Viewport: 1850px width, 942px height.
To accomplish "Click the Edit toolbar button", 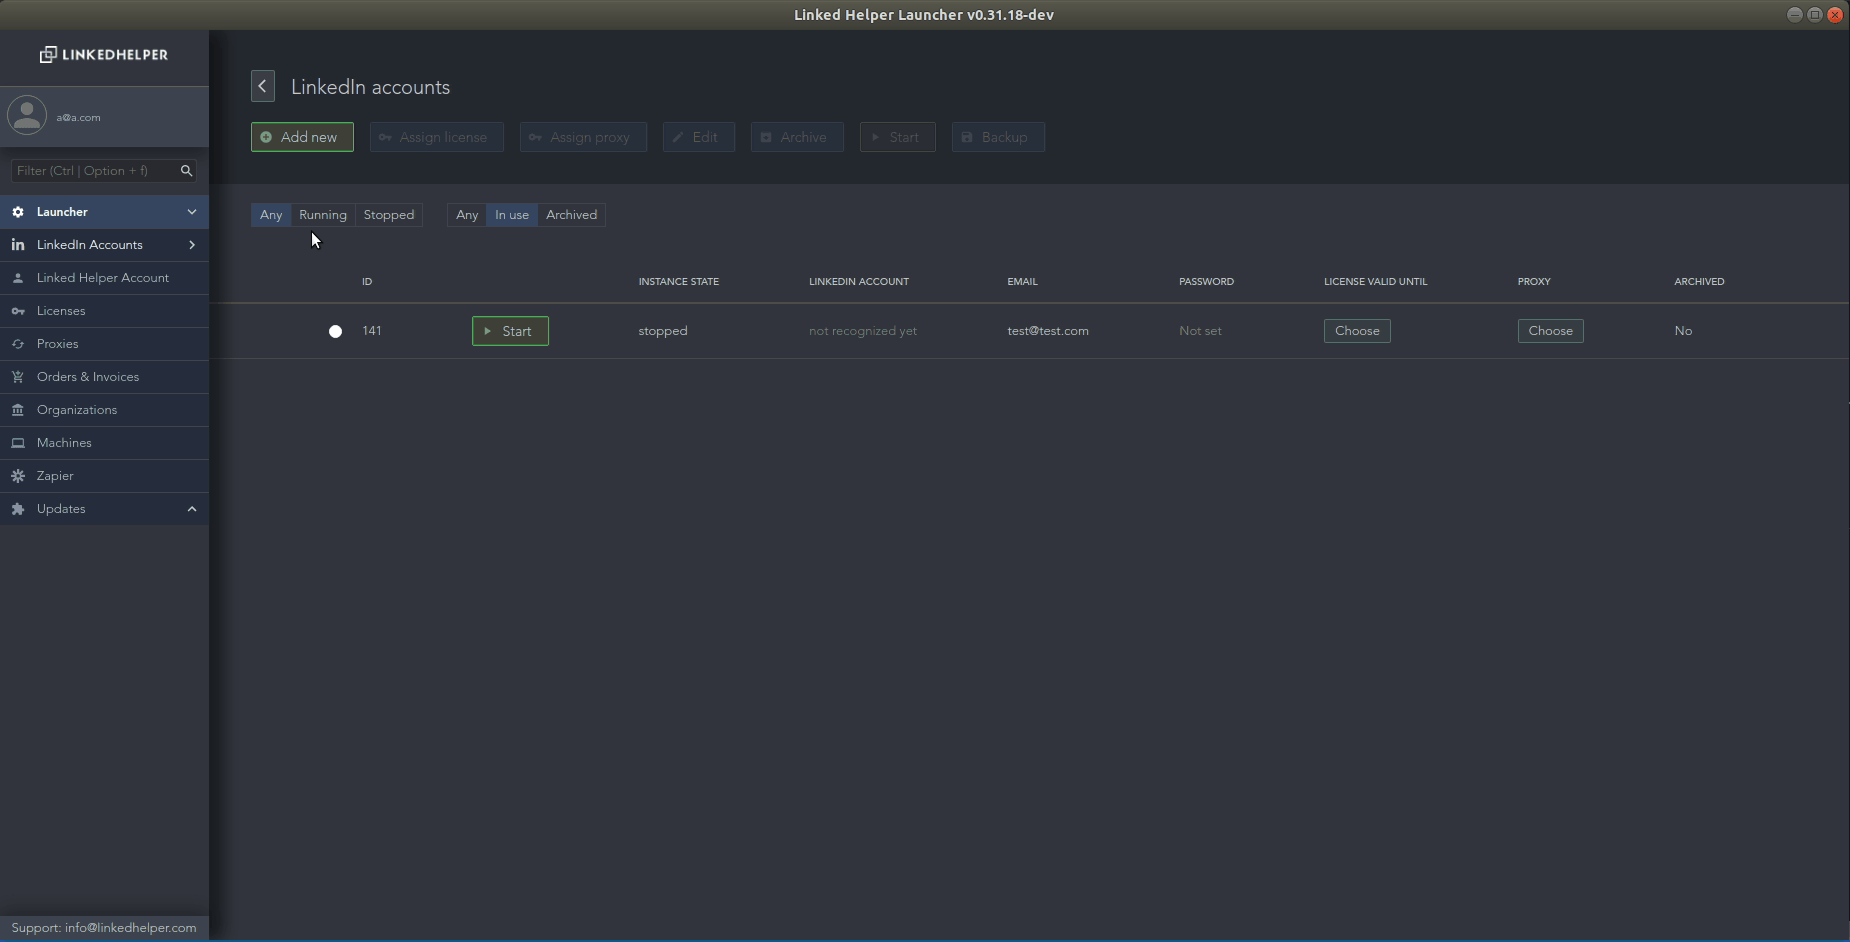I will coord(699,137).
